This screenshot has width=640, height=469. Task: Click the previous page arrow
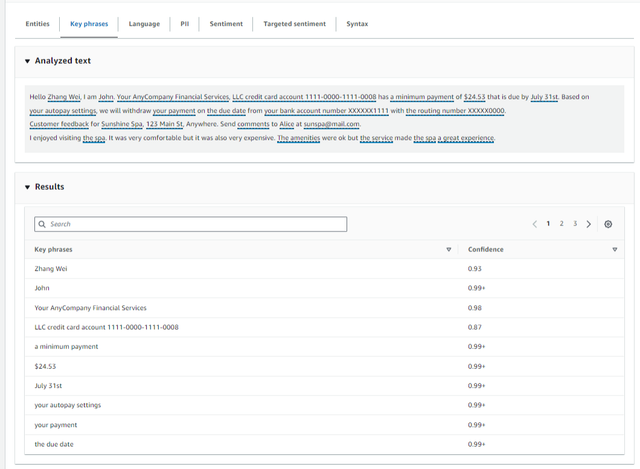(x=535, y=224)
